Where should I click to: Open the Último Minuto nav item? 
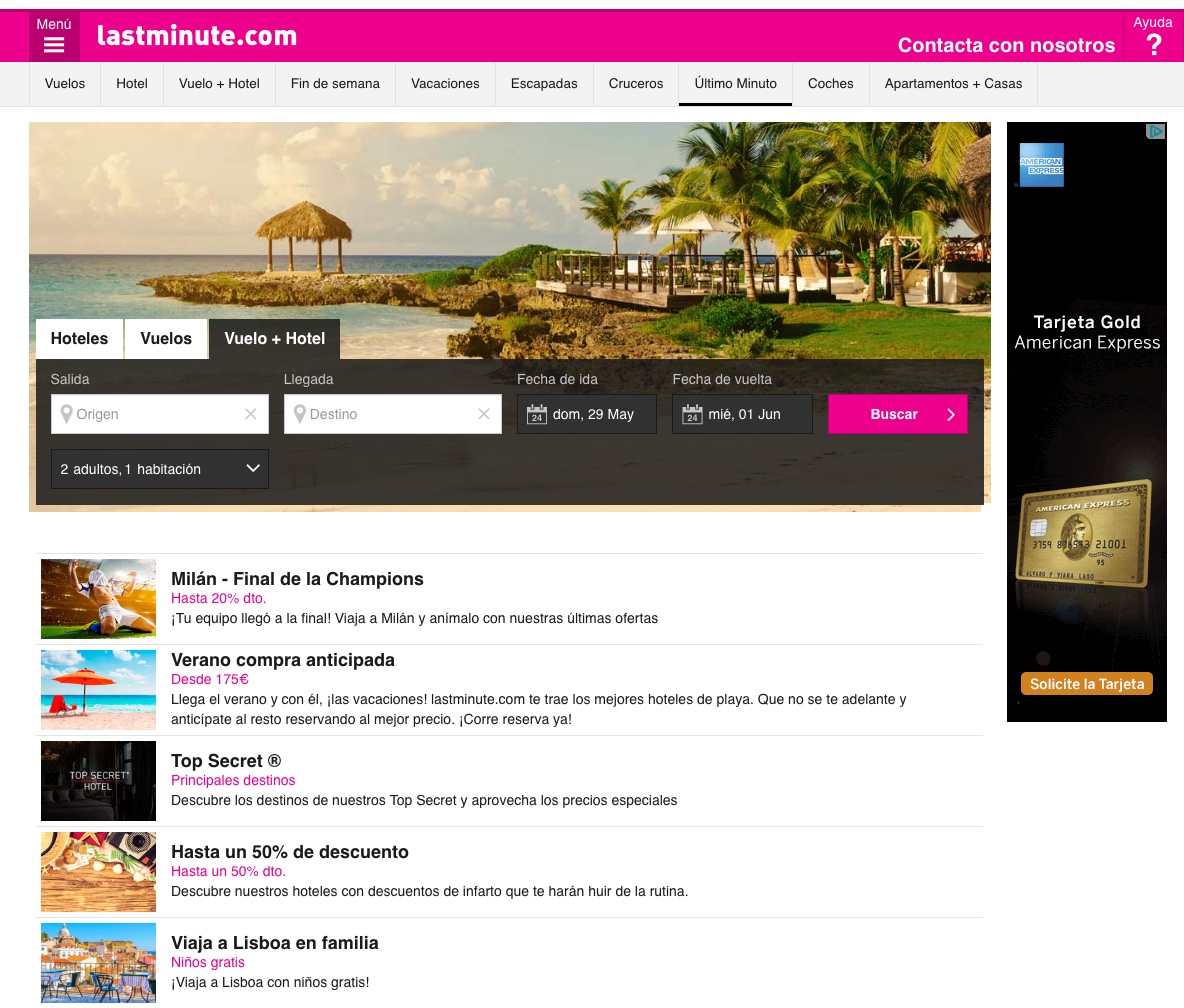[735, 84]
